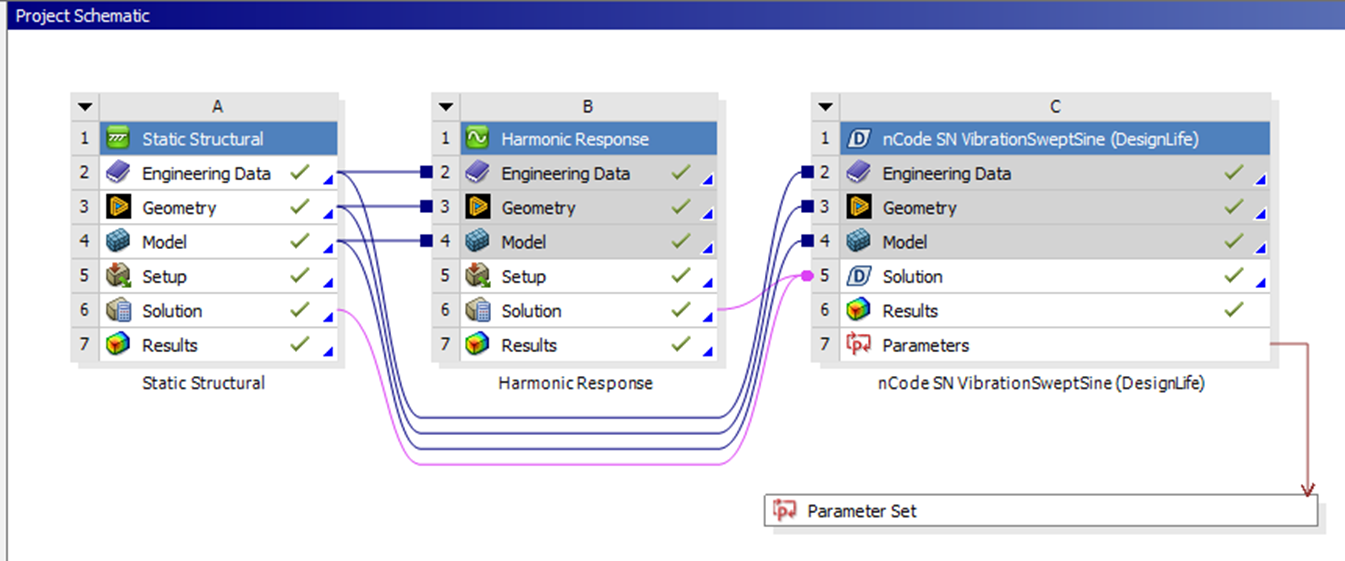The width and height of the screenshot is (1345, 561).
Task: Open the system A dropdown arrow menu
Action: pos(85,107)
